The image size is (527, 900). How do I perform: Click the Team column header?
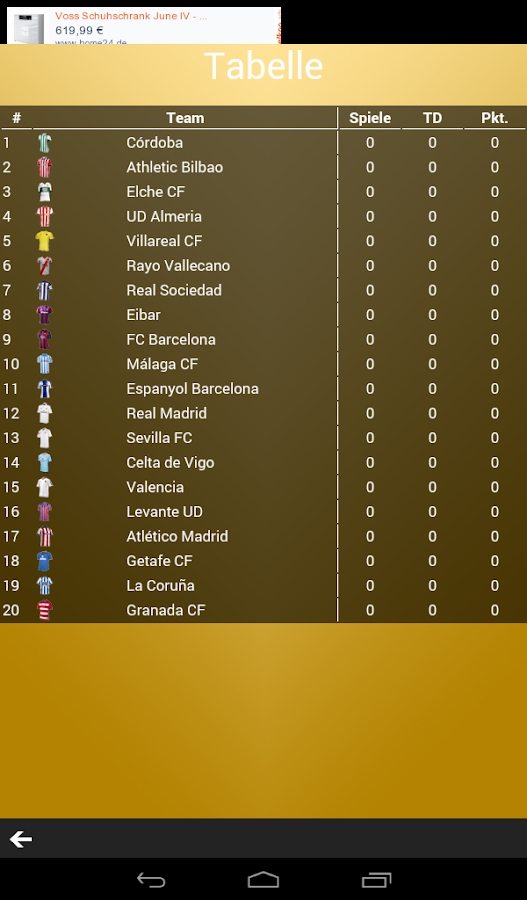point(185,118)
